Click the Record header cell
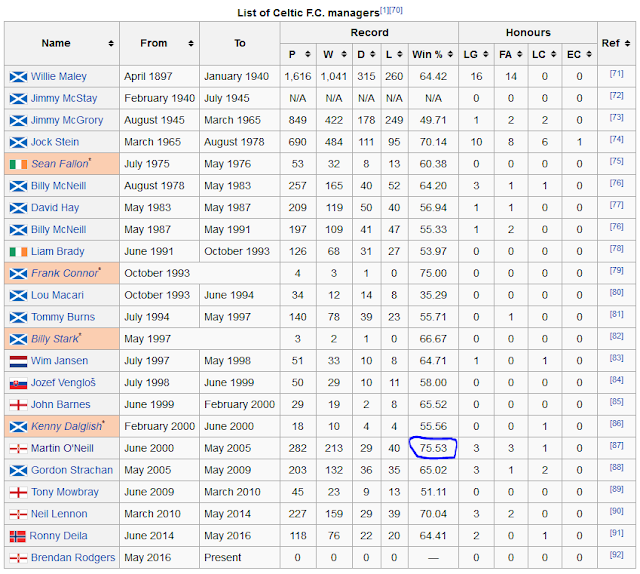This screenshot has width=640, height=574. click(x=369, y=33)
